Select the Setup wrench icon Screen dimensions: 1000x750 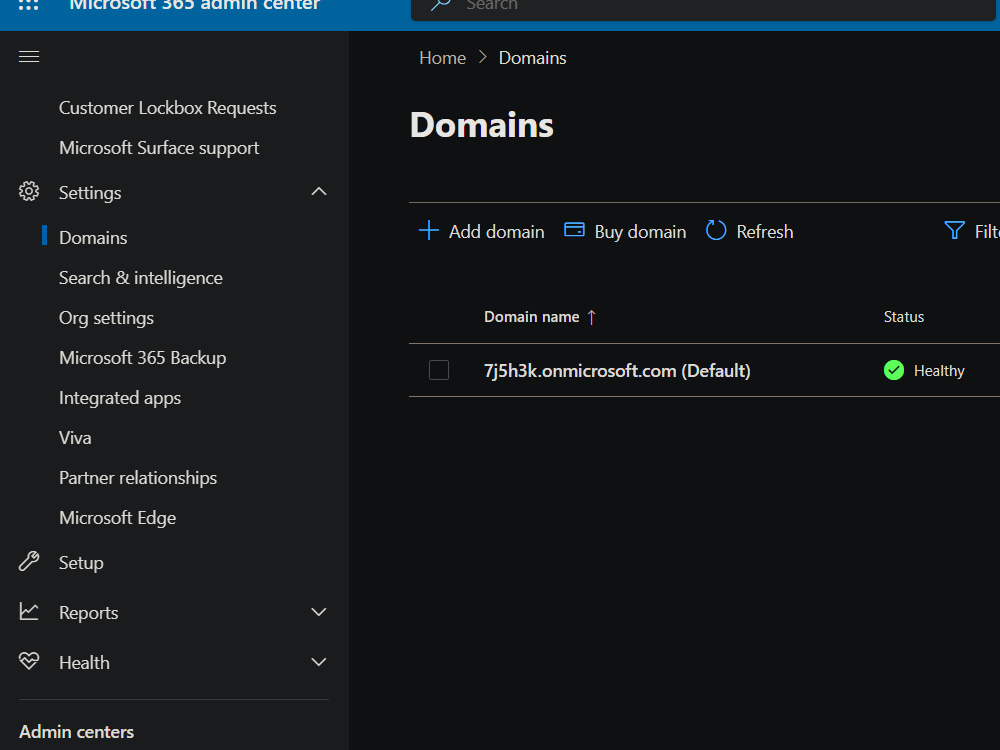pos(29,562)
